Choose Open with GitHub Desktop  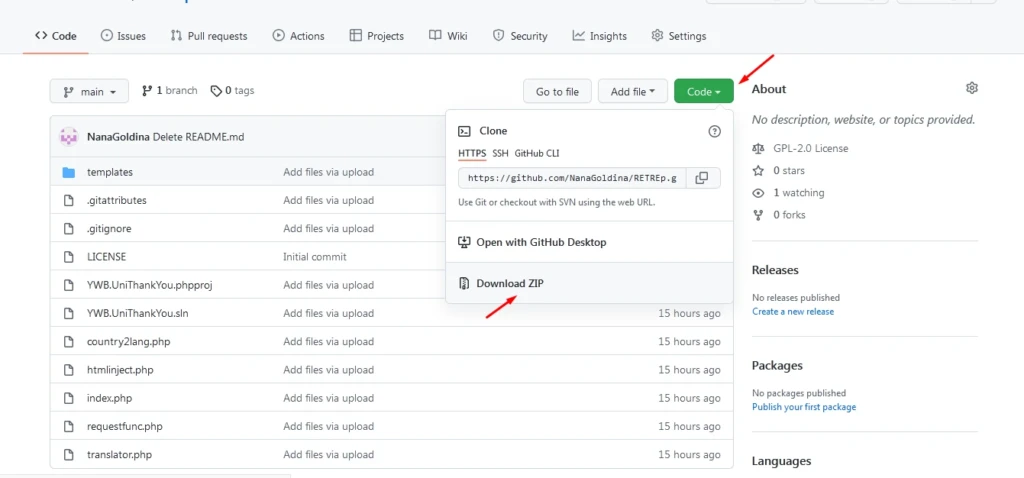[589, 242]
